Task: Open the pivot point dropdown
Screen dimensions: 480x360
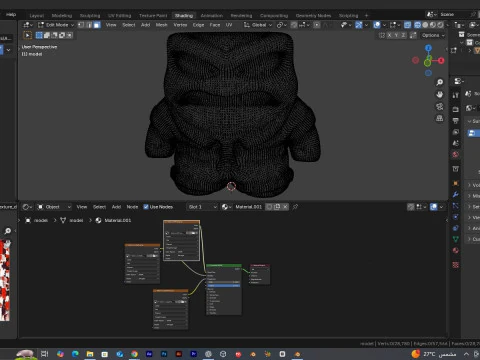Action: point(282,25)
